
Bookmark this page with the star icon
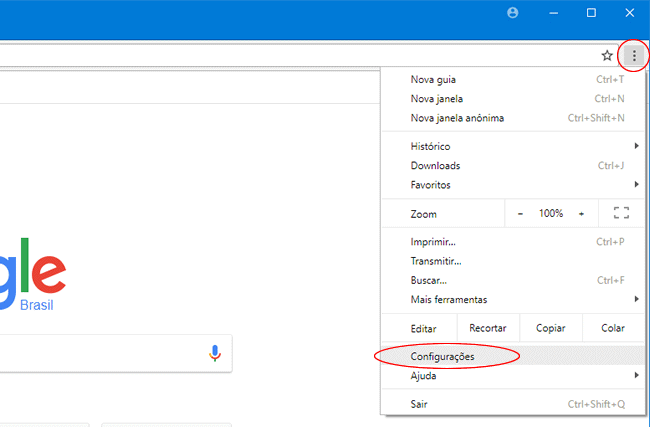coord(606,56)
